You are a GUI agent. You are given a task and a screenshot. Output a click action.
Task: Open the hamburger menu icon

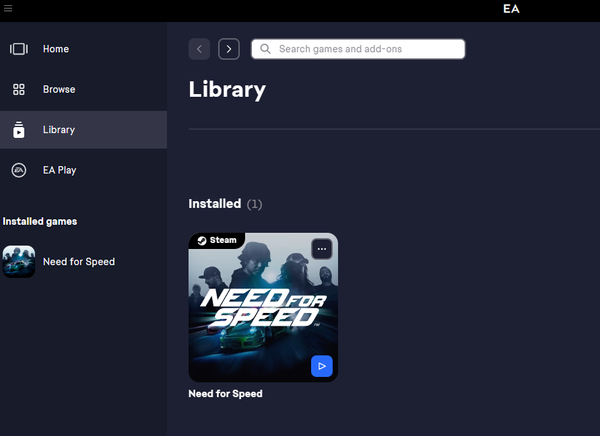click(8, 8)
